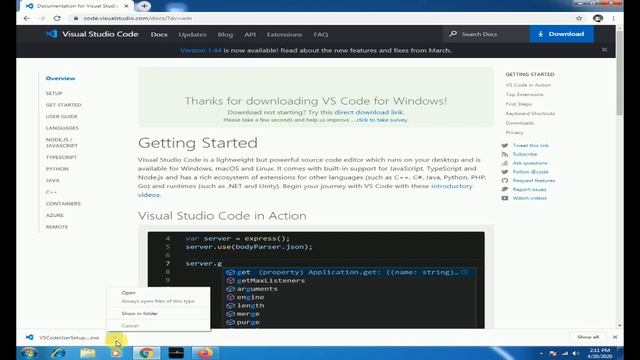This screenshot has height=360, width=640.
Task: Jump to First Steps in right sidebar
Action: point(518,104)
